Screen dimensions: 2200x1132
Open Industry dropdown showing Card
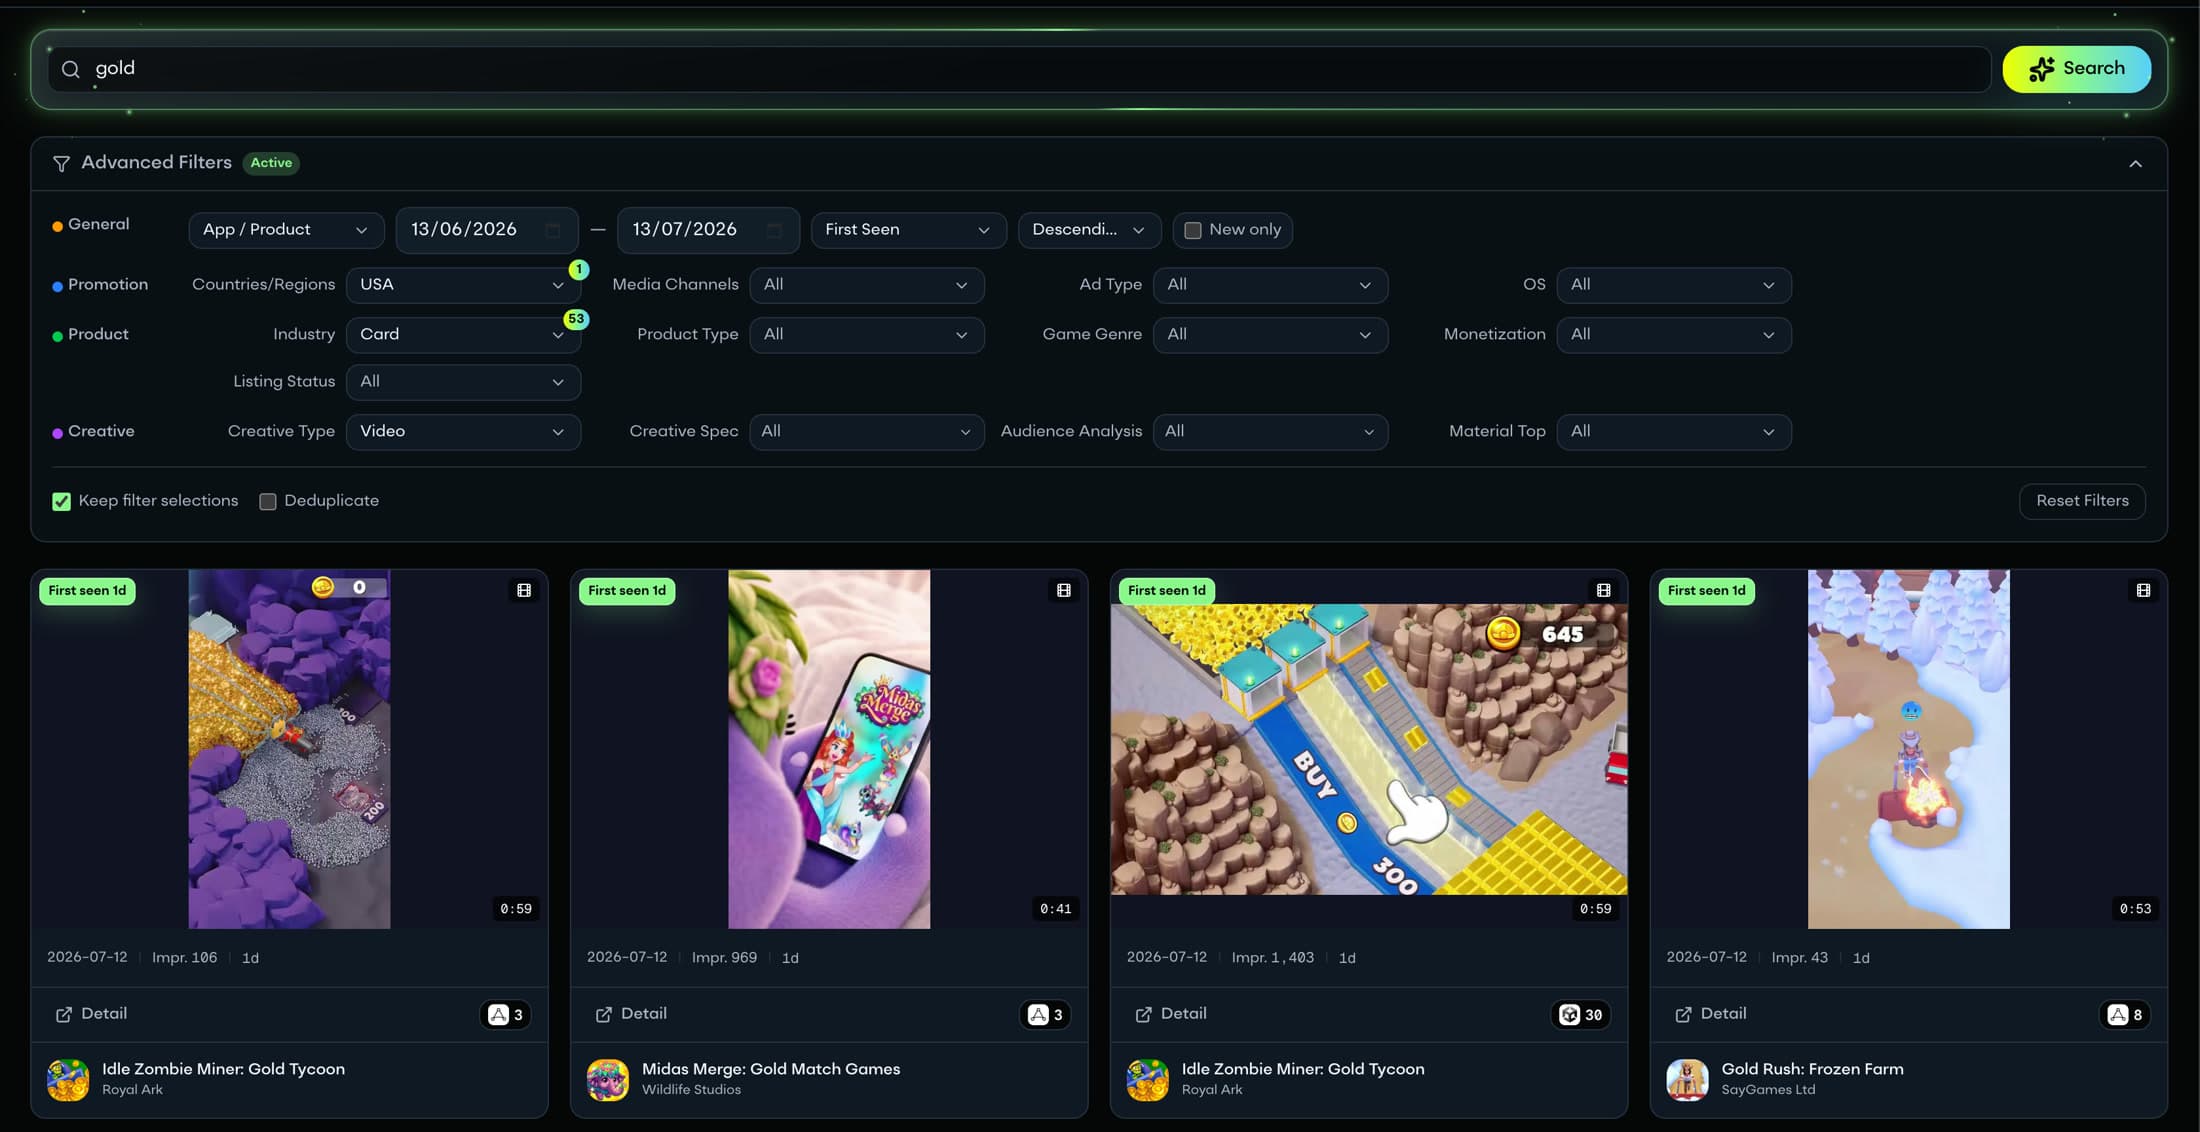click(x=463, y=335)
